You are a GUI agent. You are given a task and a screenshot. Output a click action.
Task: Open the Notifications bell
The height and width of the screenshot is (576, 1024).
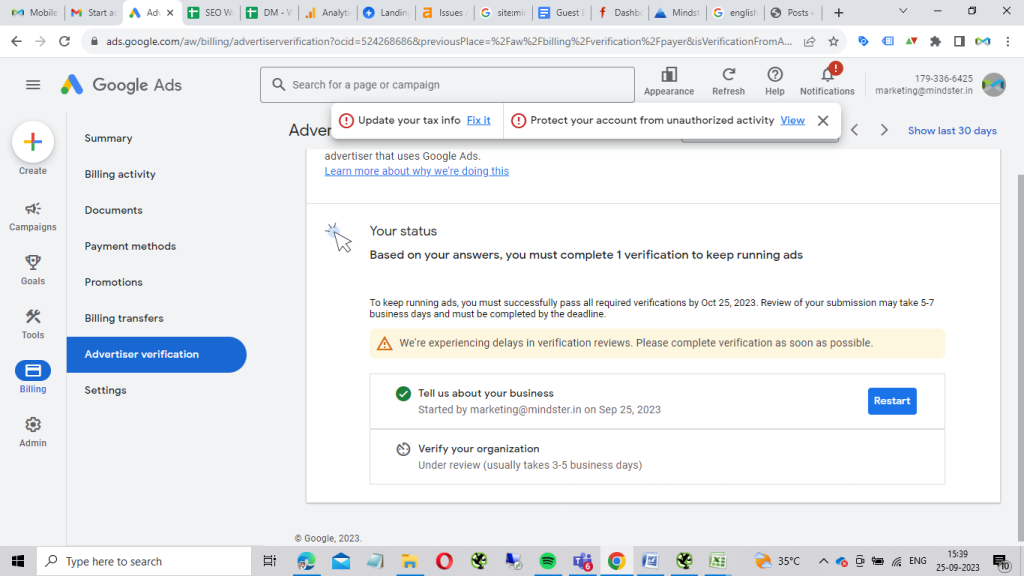pyautogui.click(x=827, y=75)
